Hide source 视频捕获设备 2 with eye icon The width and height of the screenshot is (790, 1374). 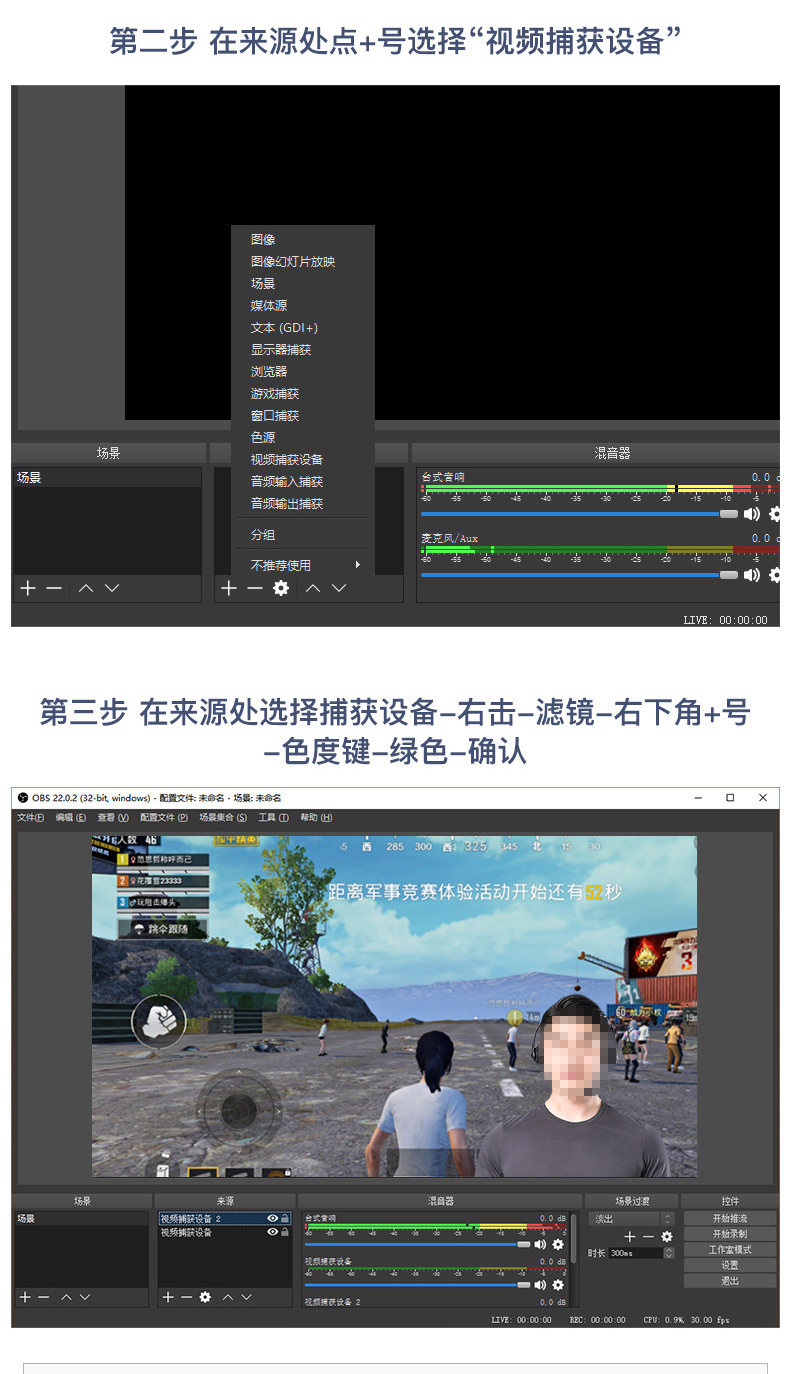pos(272,1218)
